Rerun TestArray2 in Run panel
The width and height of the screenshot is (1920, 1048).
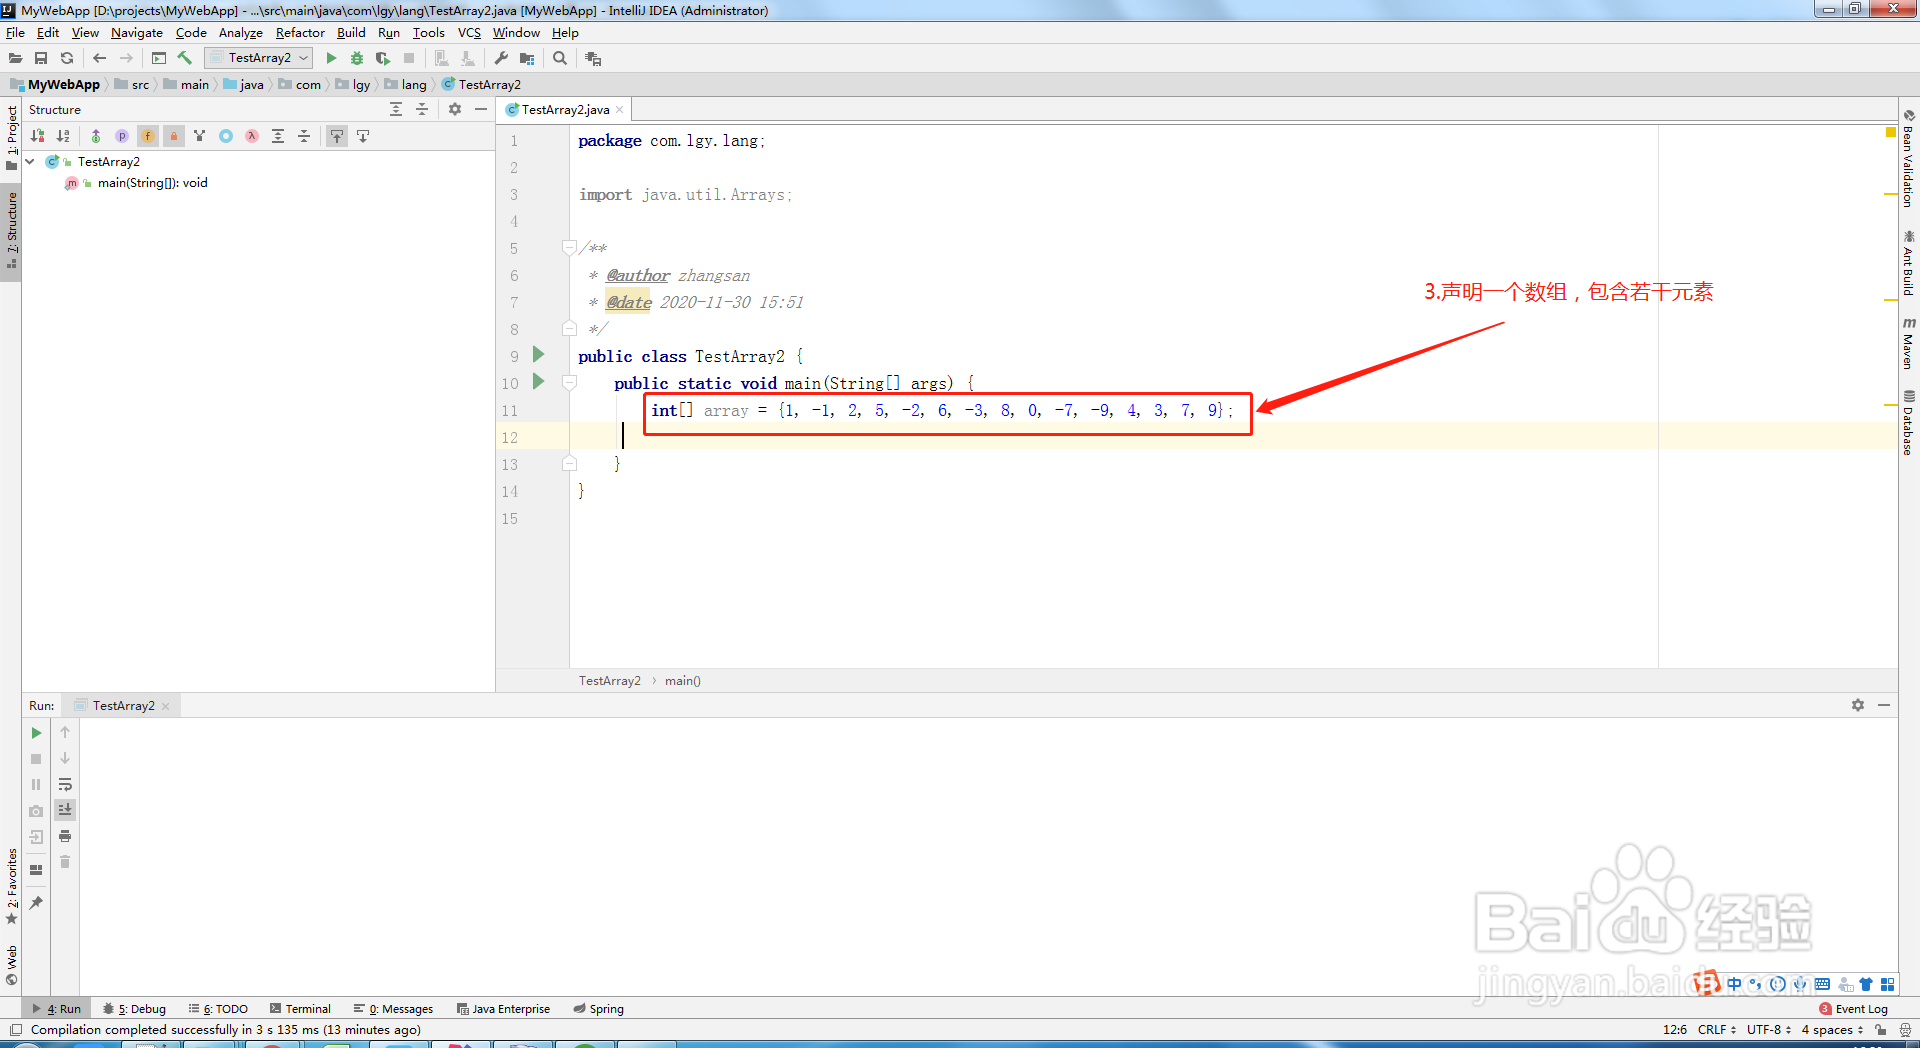[36, 733]
